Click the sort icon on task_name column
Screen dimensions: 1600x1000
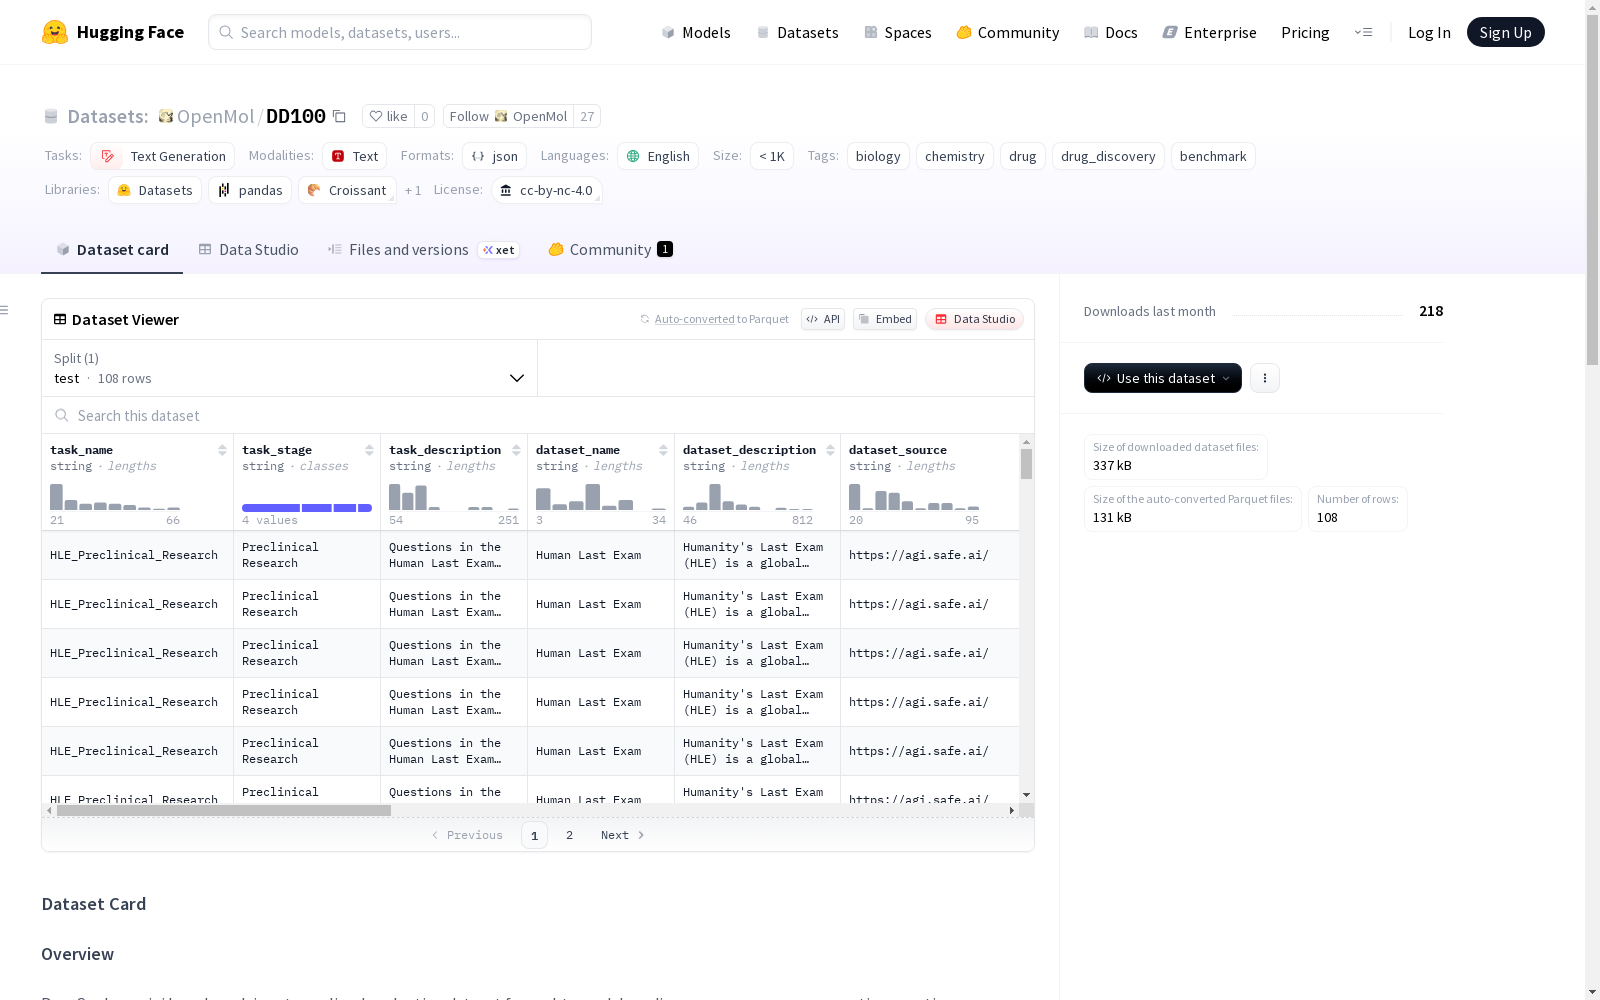point(222,450)
